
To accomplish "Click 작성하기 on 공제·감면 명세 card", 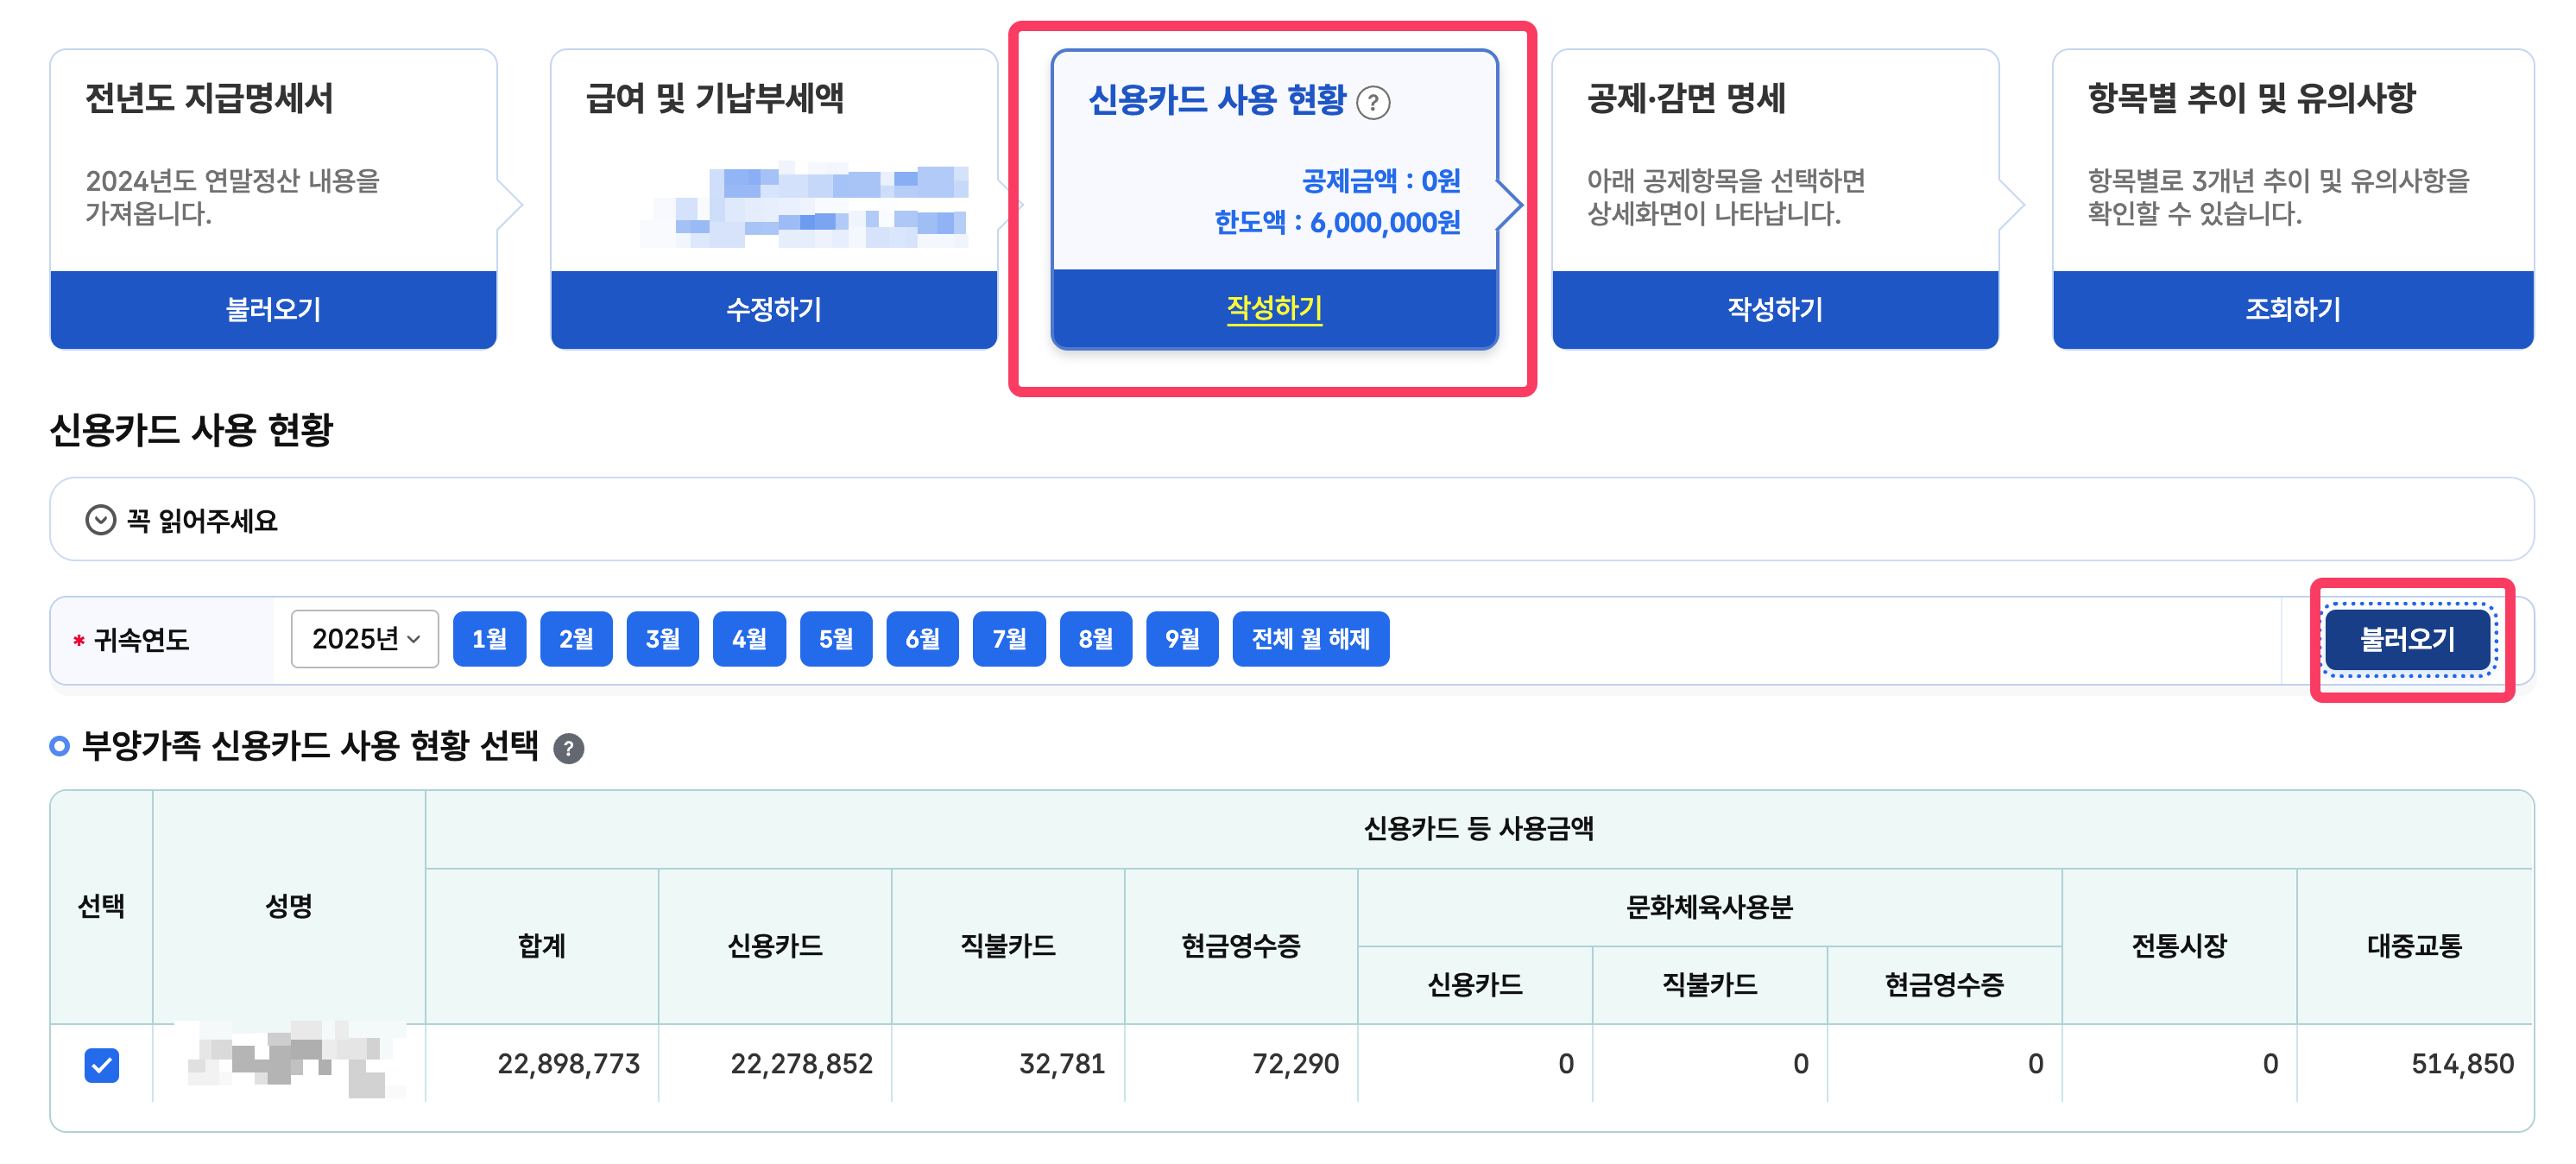I will (1774, 309).
